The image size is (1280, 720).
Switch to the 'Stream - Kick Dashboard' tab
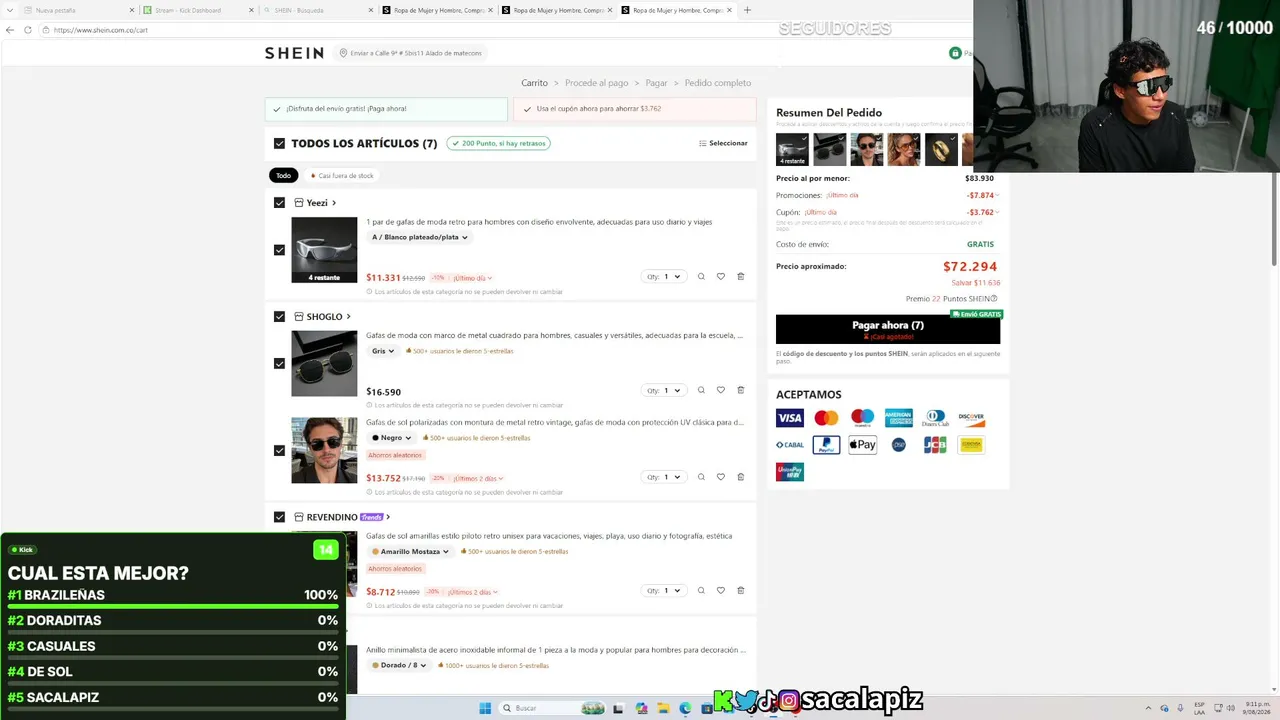[197, 10]
